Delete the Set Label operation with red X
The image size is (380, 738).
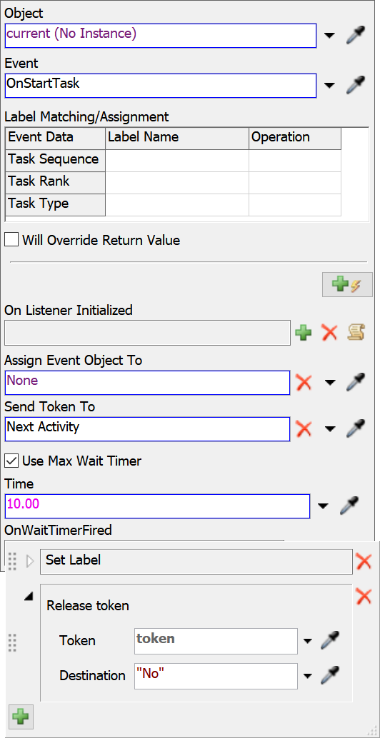click(364, 561)
